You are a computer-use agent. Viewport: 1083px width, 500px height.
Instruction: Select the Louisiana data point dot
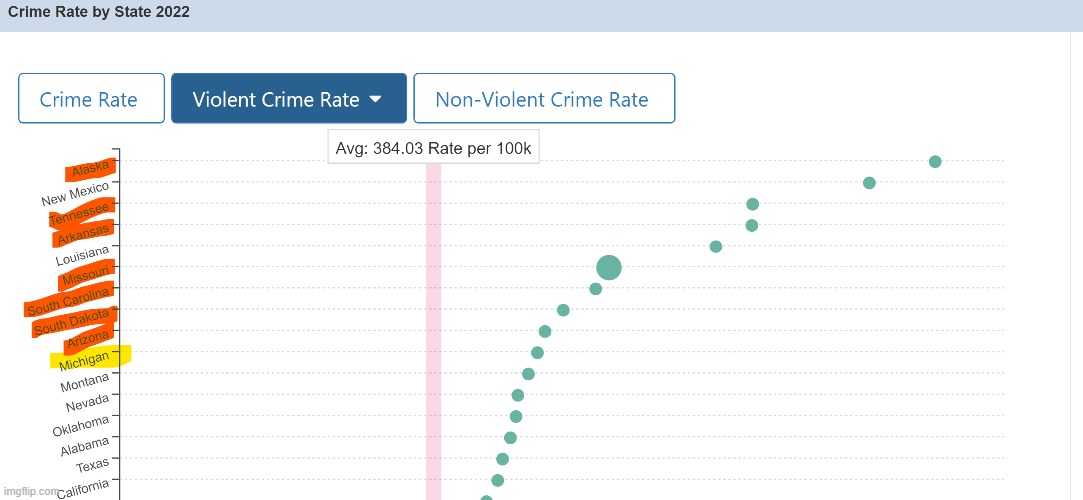click(716, 247)
